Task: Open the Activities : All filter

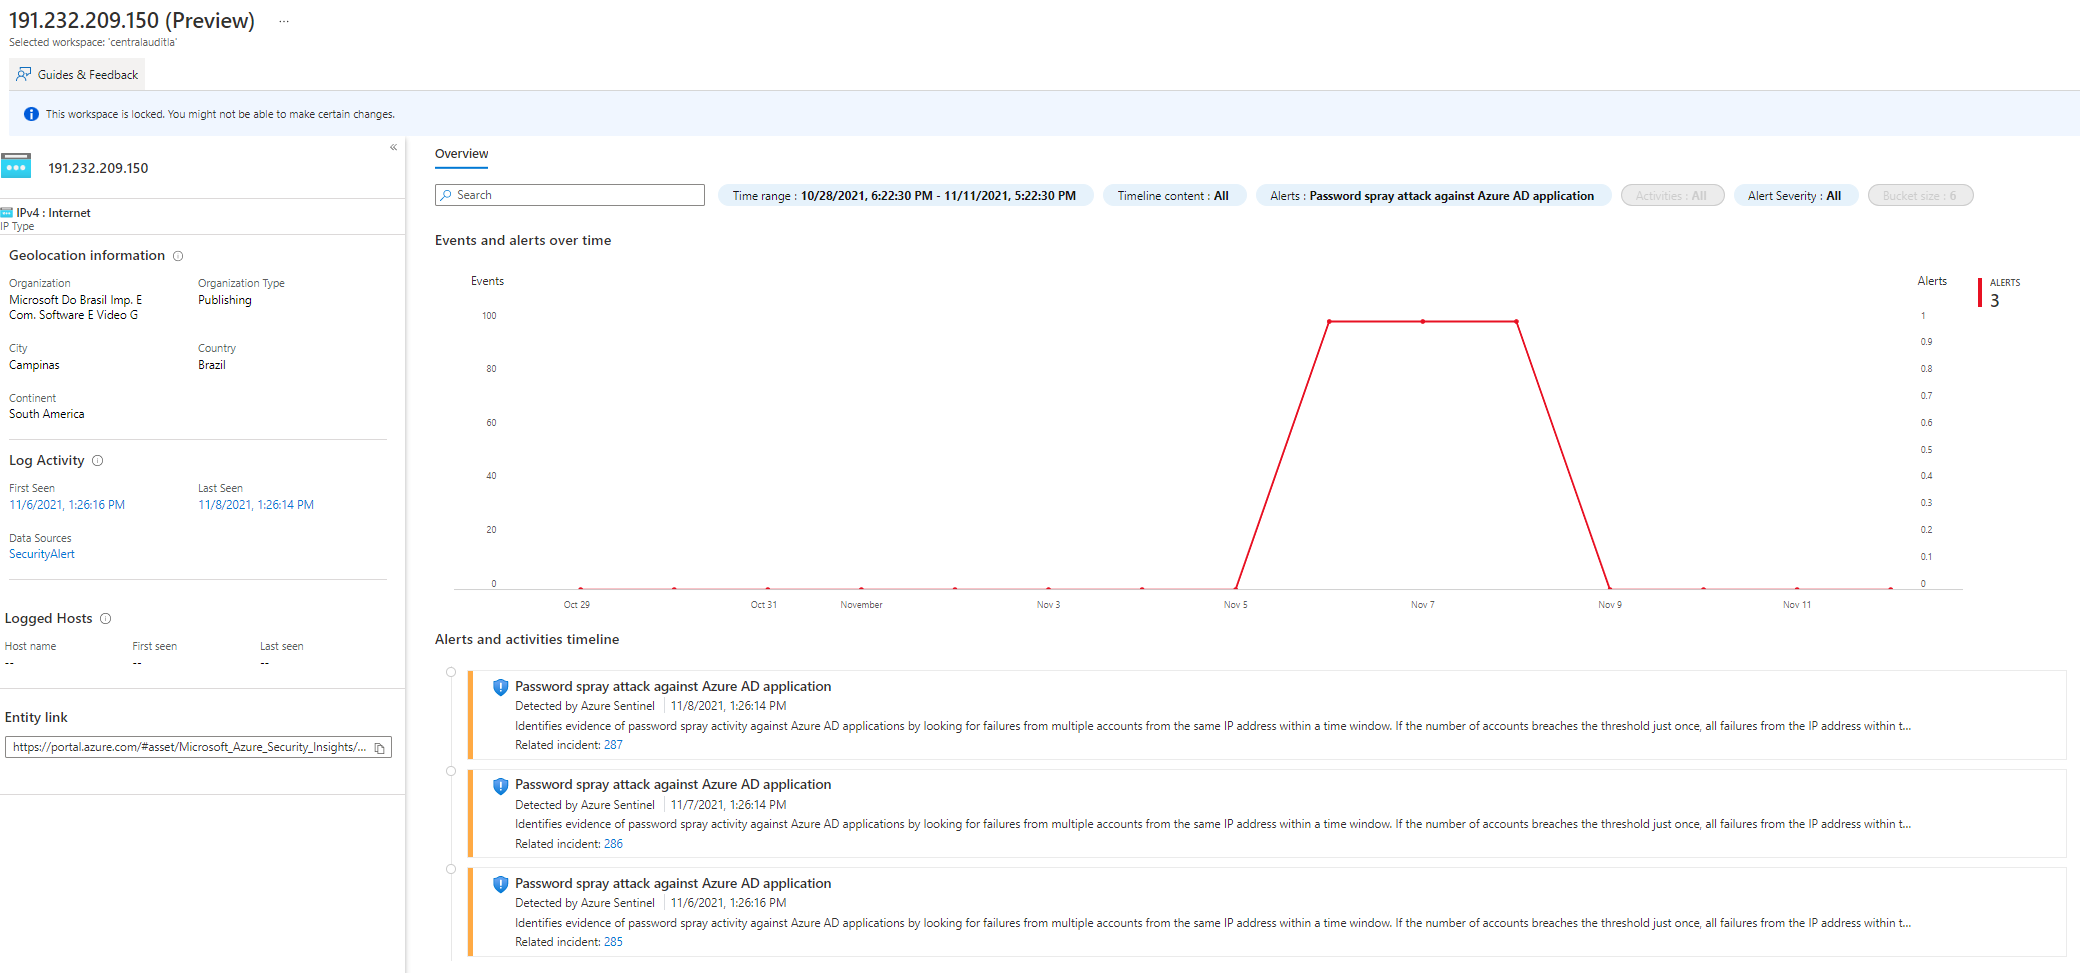Action: point(1671,196)
